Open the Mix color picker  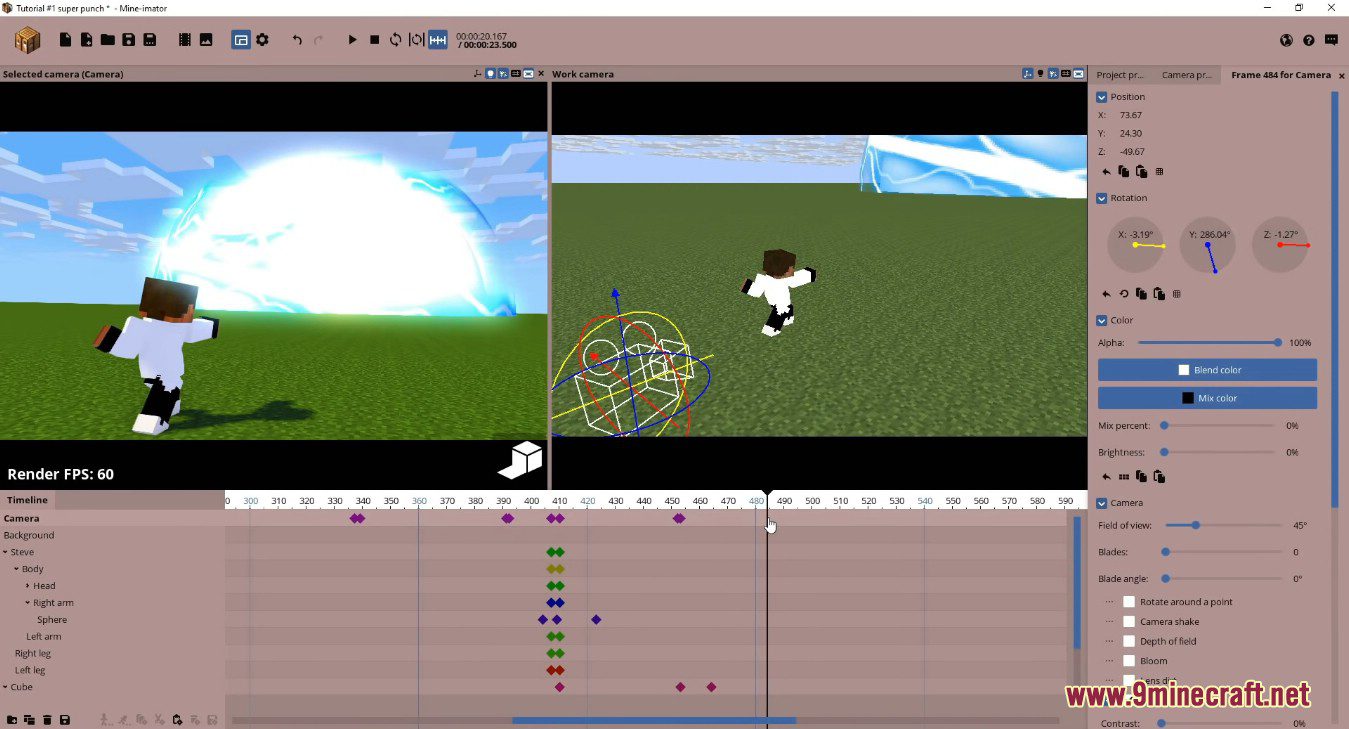[1207, 398]
